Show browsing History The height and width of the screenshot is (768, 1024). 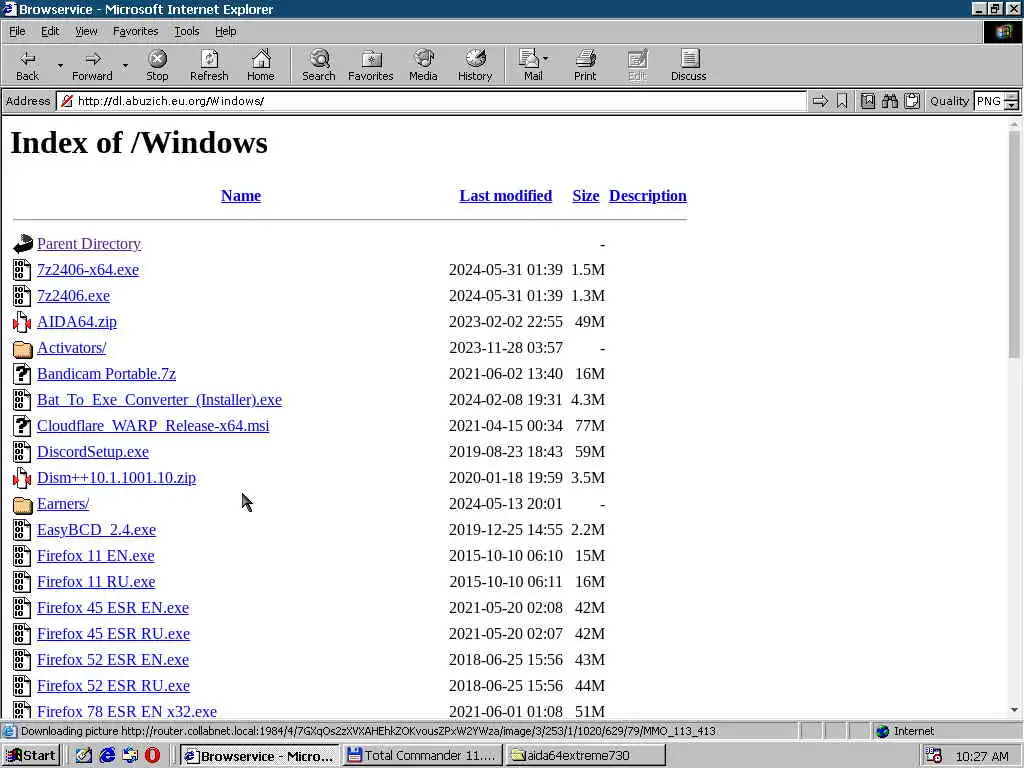coord(475,65)
